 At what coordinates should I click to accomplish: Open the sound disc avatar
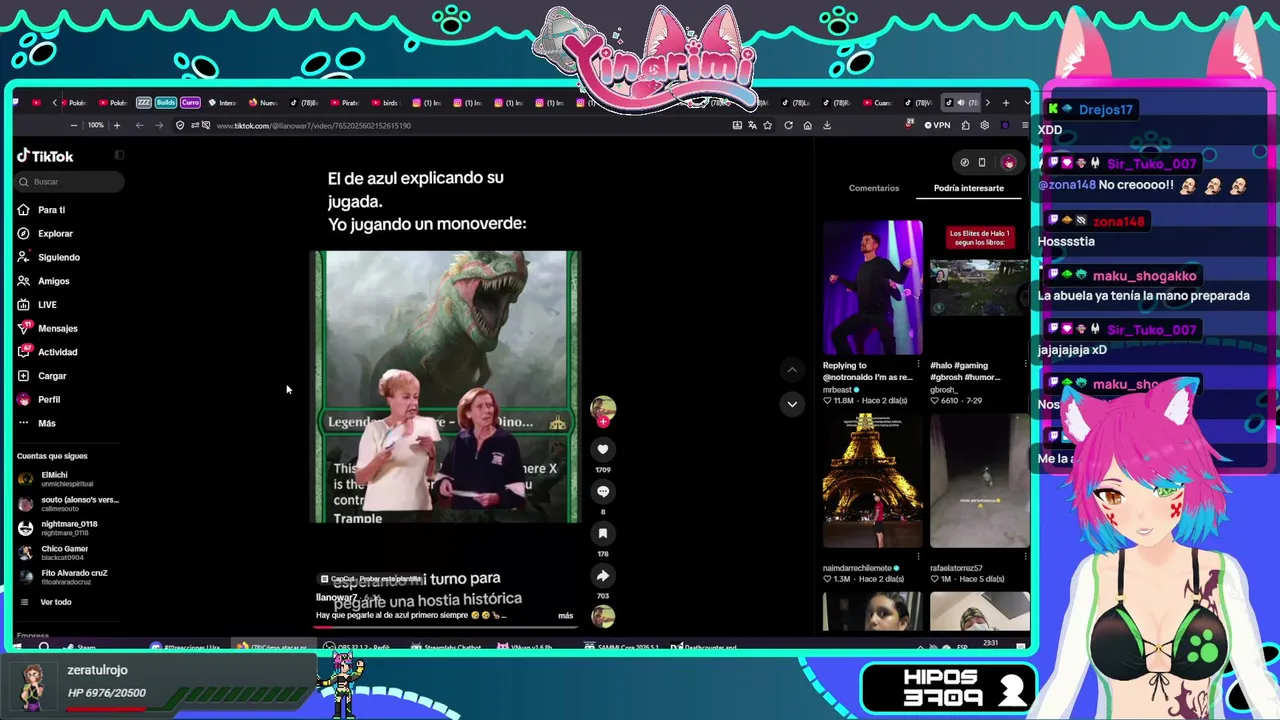[x=603, y=617]
